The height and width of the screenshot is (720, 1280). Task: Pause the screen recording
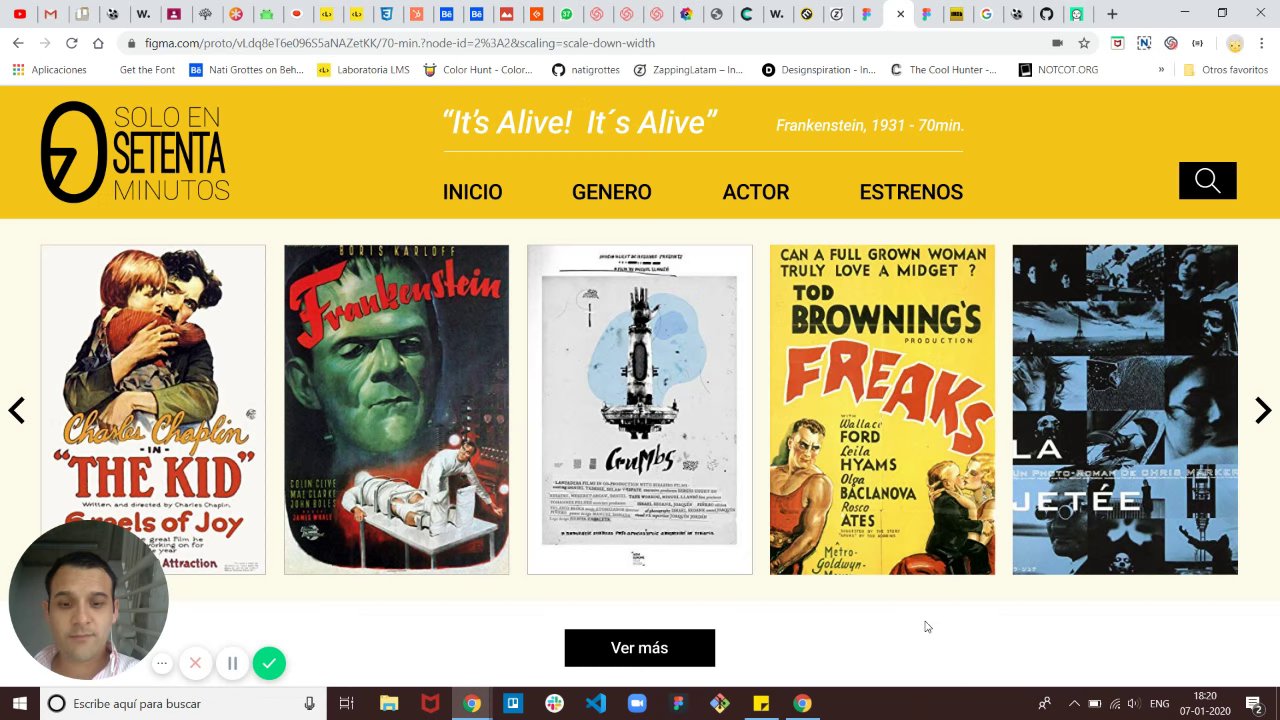232,663
